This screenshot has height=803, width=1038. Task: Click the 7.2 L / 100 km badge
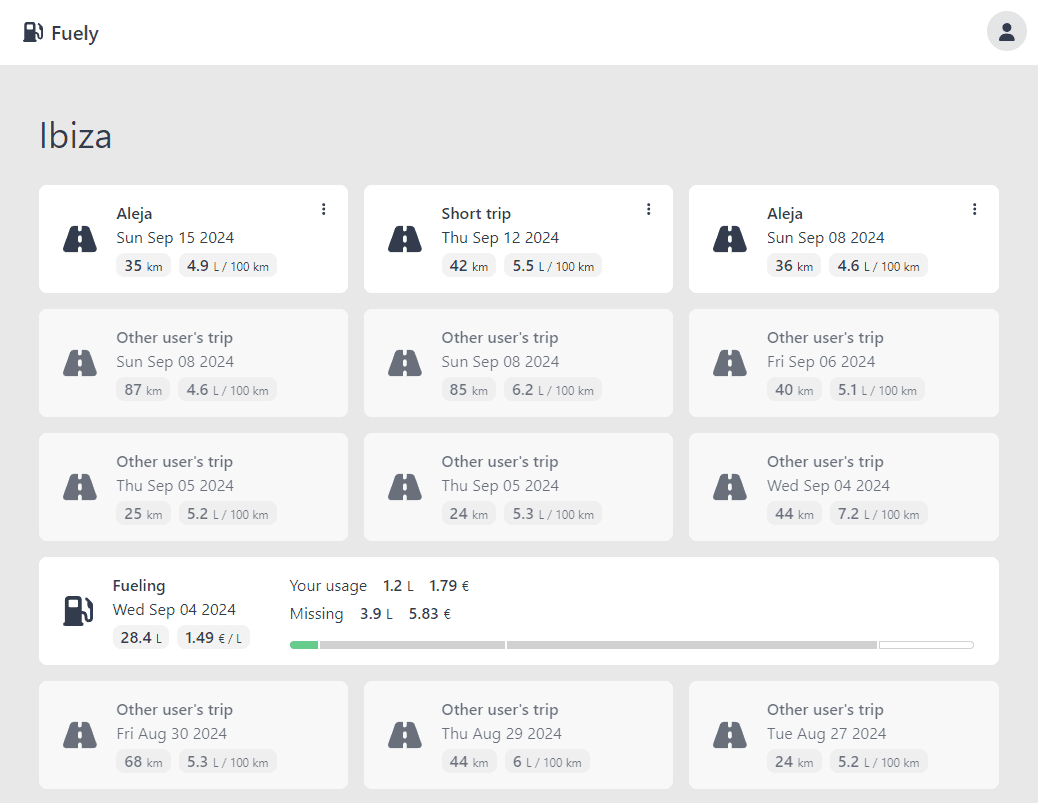coord(878,514)
